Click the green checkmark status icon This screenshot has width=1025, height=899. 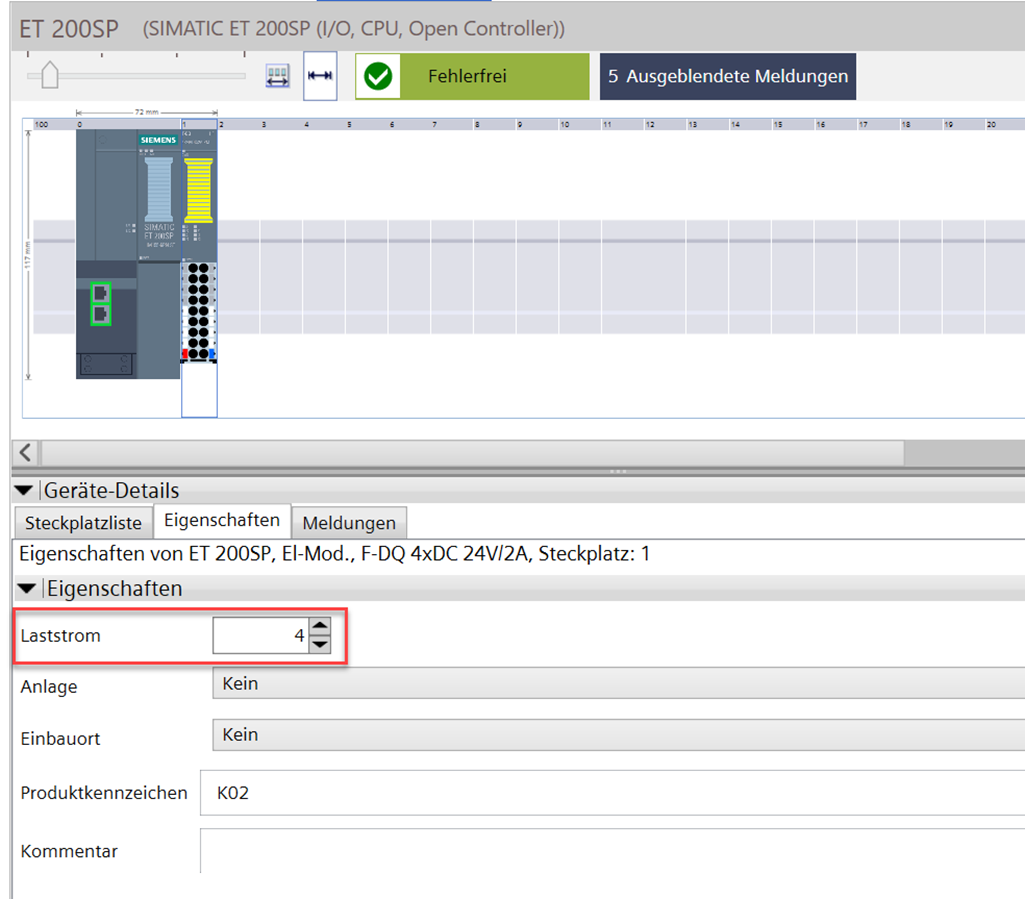[x=378, y=77]
